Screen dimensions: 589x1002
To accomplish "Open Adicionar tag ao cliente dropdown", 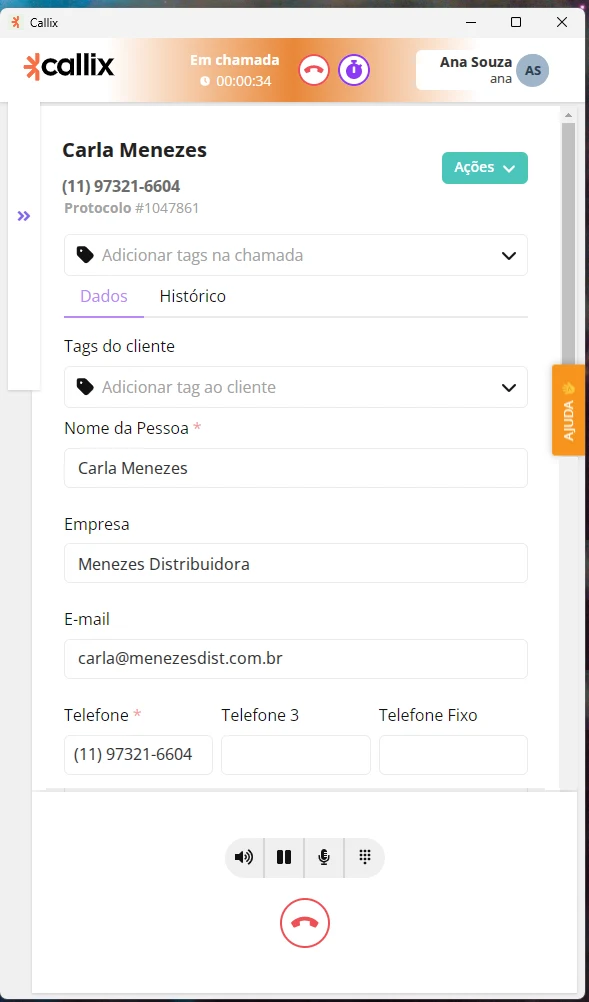I will [296, 387].
